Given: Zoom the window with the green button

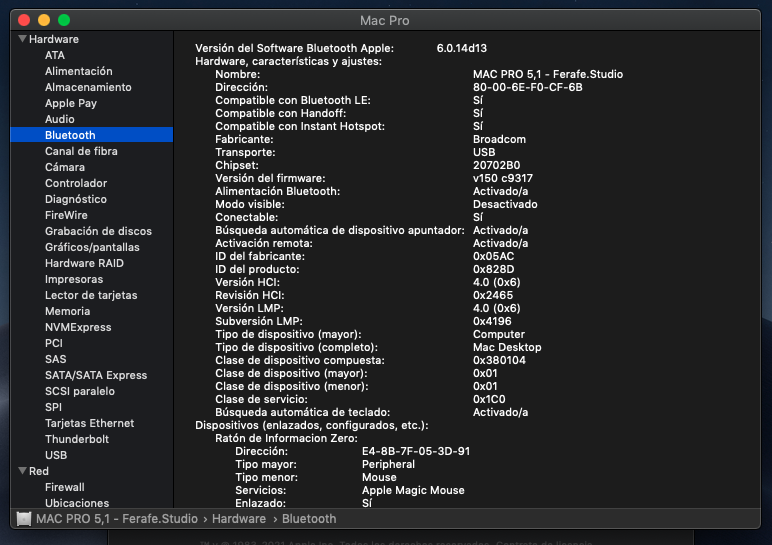Looking at the screenshot, I should 64,20.
